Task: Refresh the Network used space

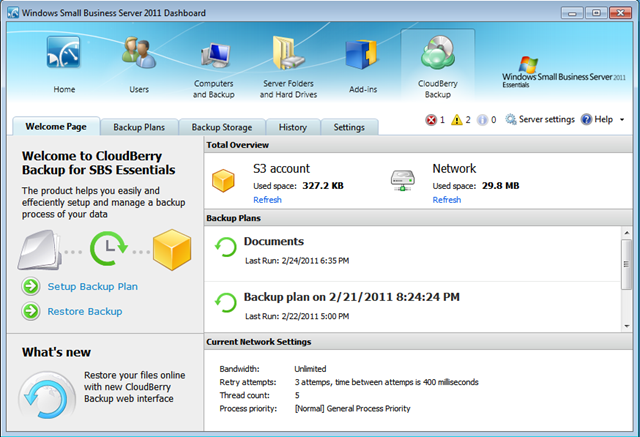Action: click(x=447, y=200)
